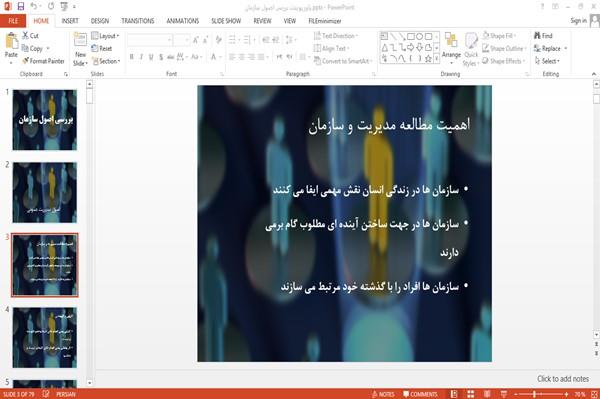Screen dimensions: 600x399
Task: Clear all text formatting
Action: (x=218, y=40)
